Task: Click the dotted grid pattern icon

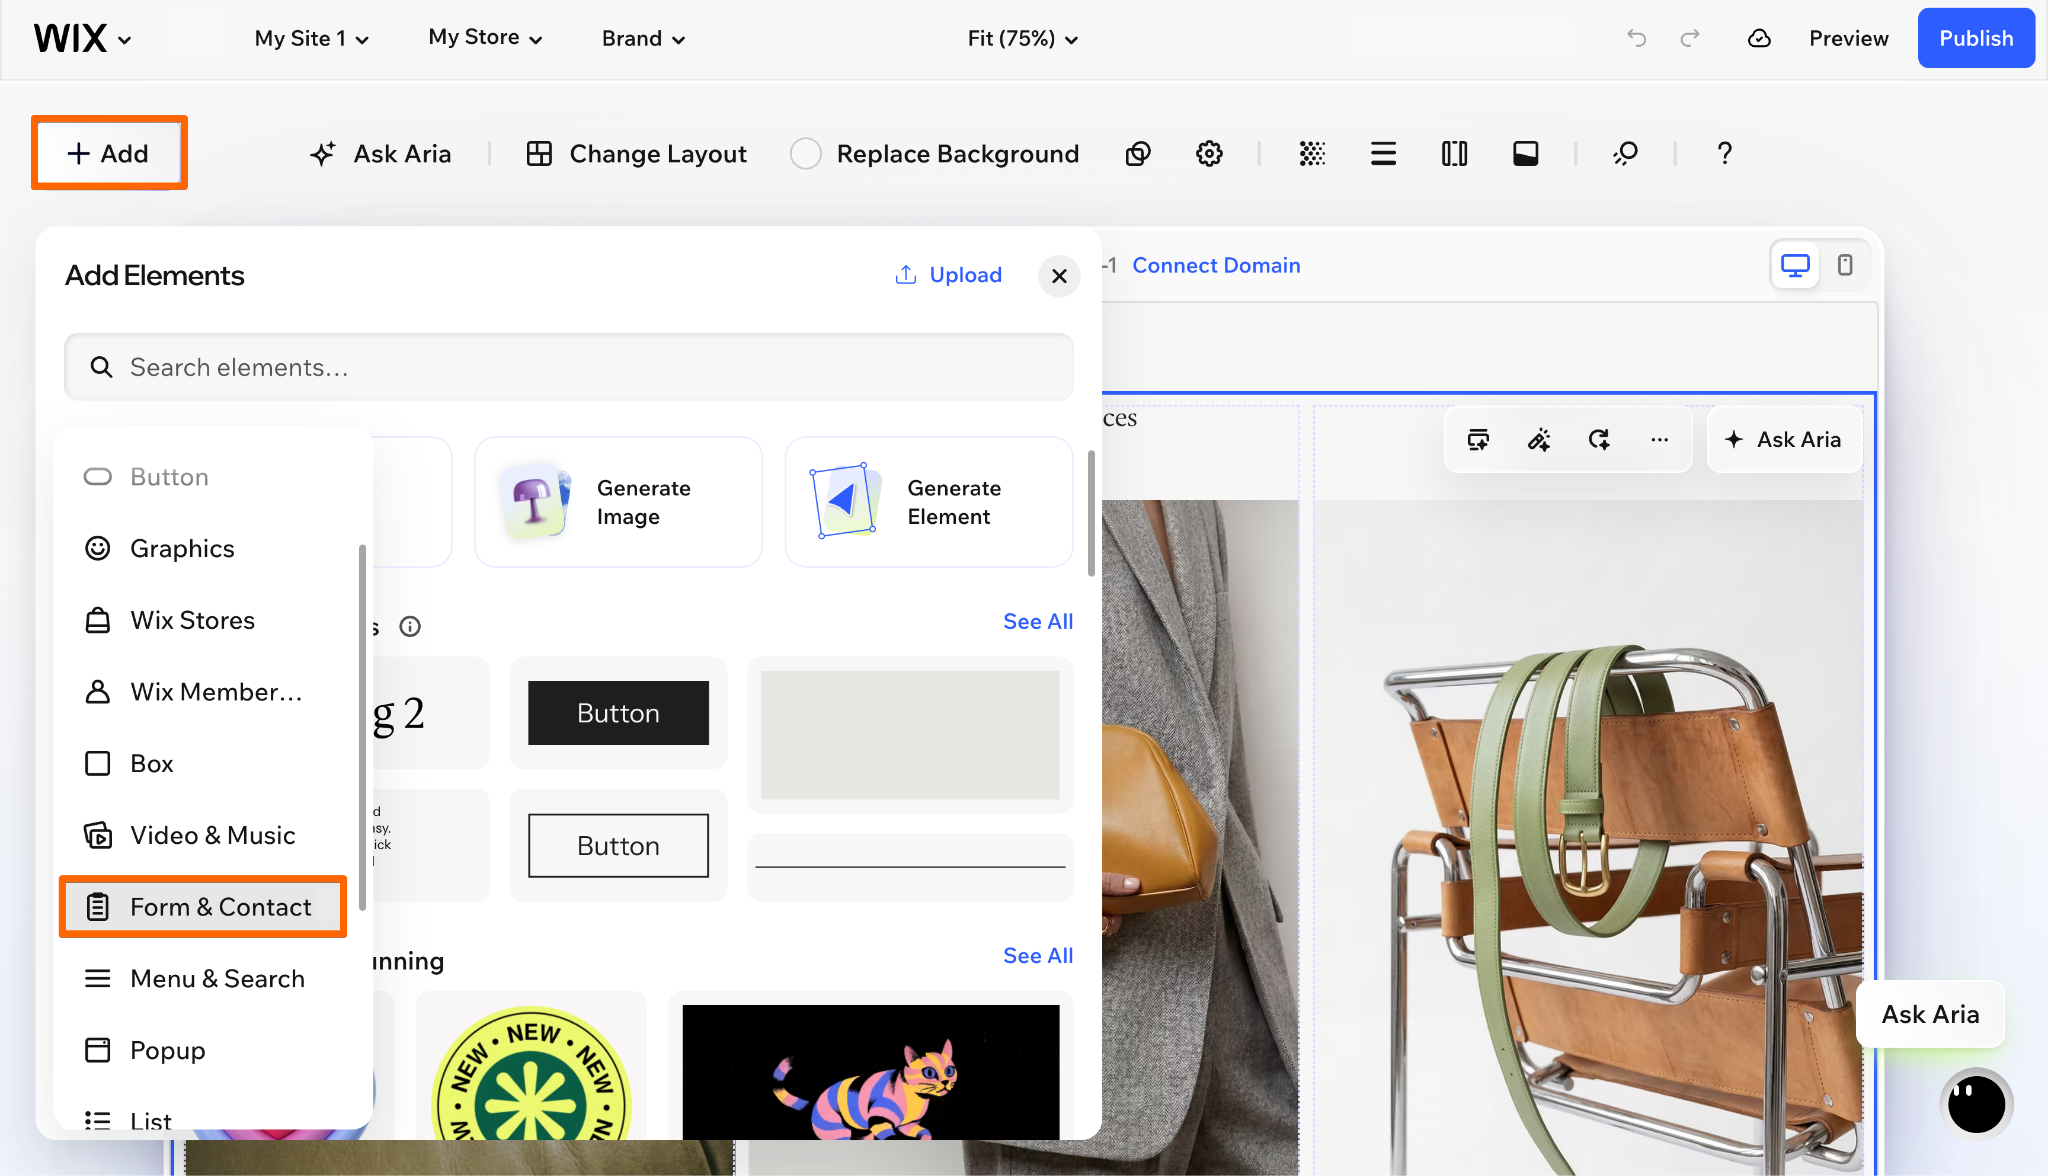Action: coord(1312,154)
